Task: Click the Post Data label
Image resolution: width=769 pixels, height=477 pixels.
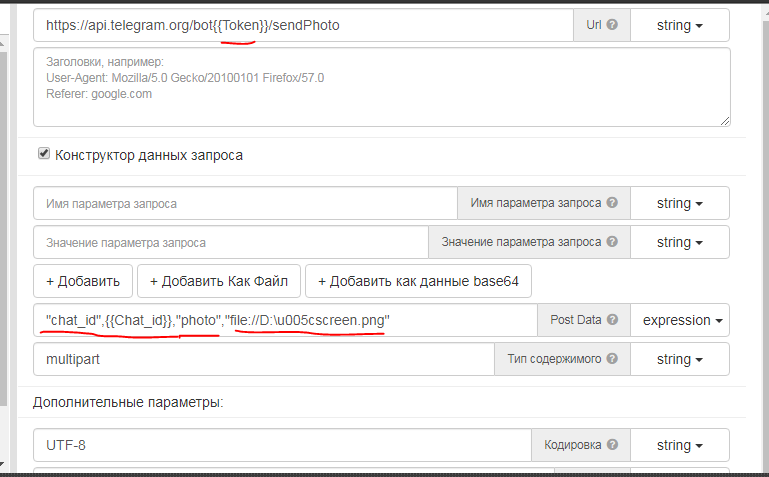Action: pyautogui.click(x=576, y=320)
